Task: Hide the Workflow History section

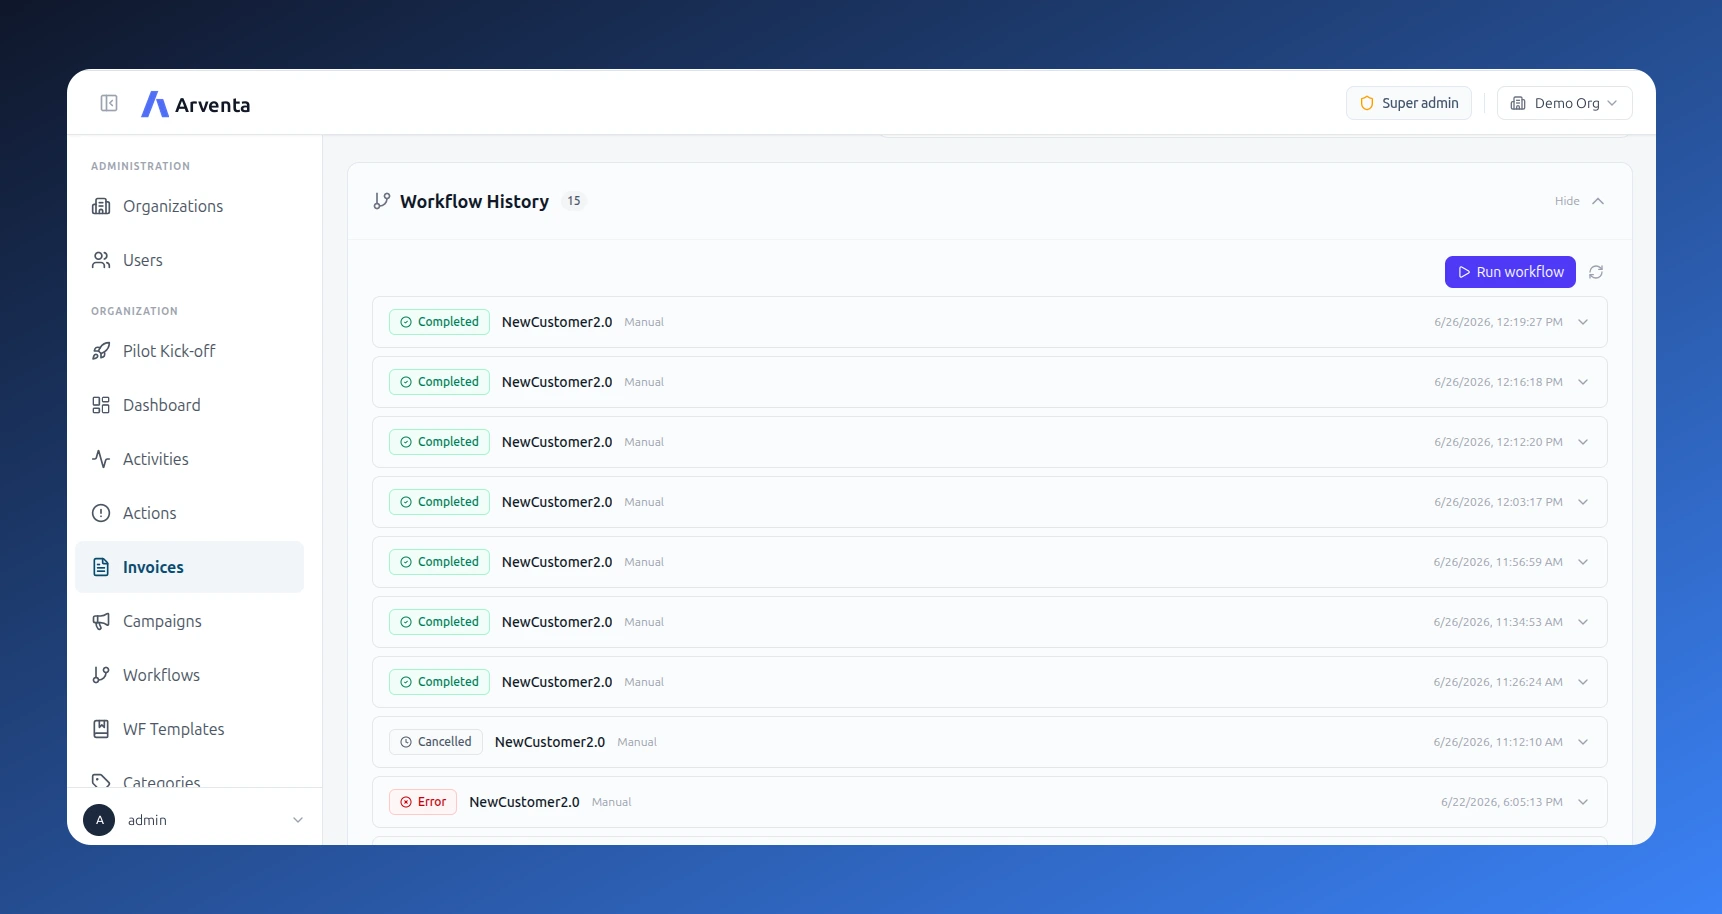Action: point(1579,201)
